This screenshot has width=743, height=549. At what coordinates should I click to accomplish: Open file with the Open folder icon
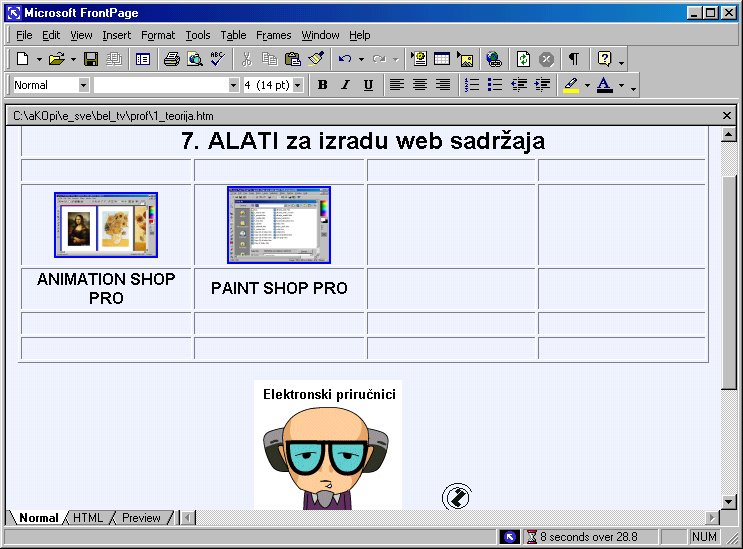(x=56, y=59)
